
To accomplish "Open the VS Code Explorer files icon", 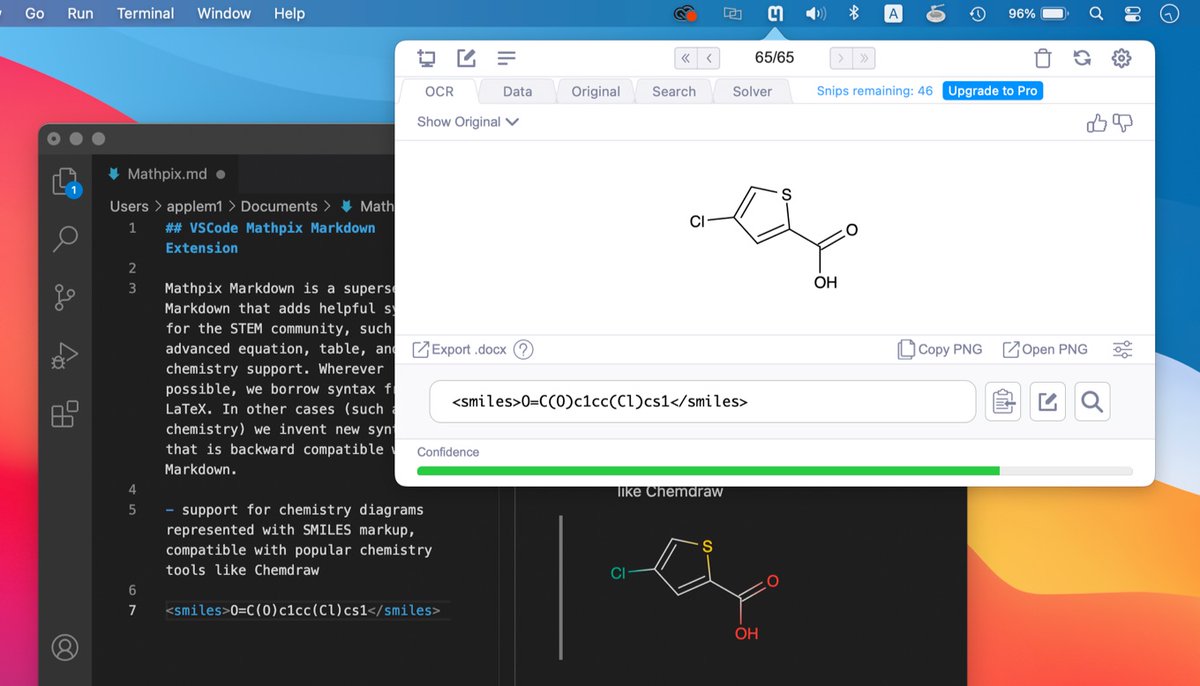I will tap(65, 182).
